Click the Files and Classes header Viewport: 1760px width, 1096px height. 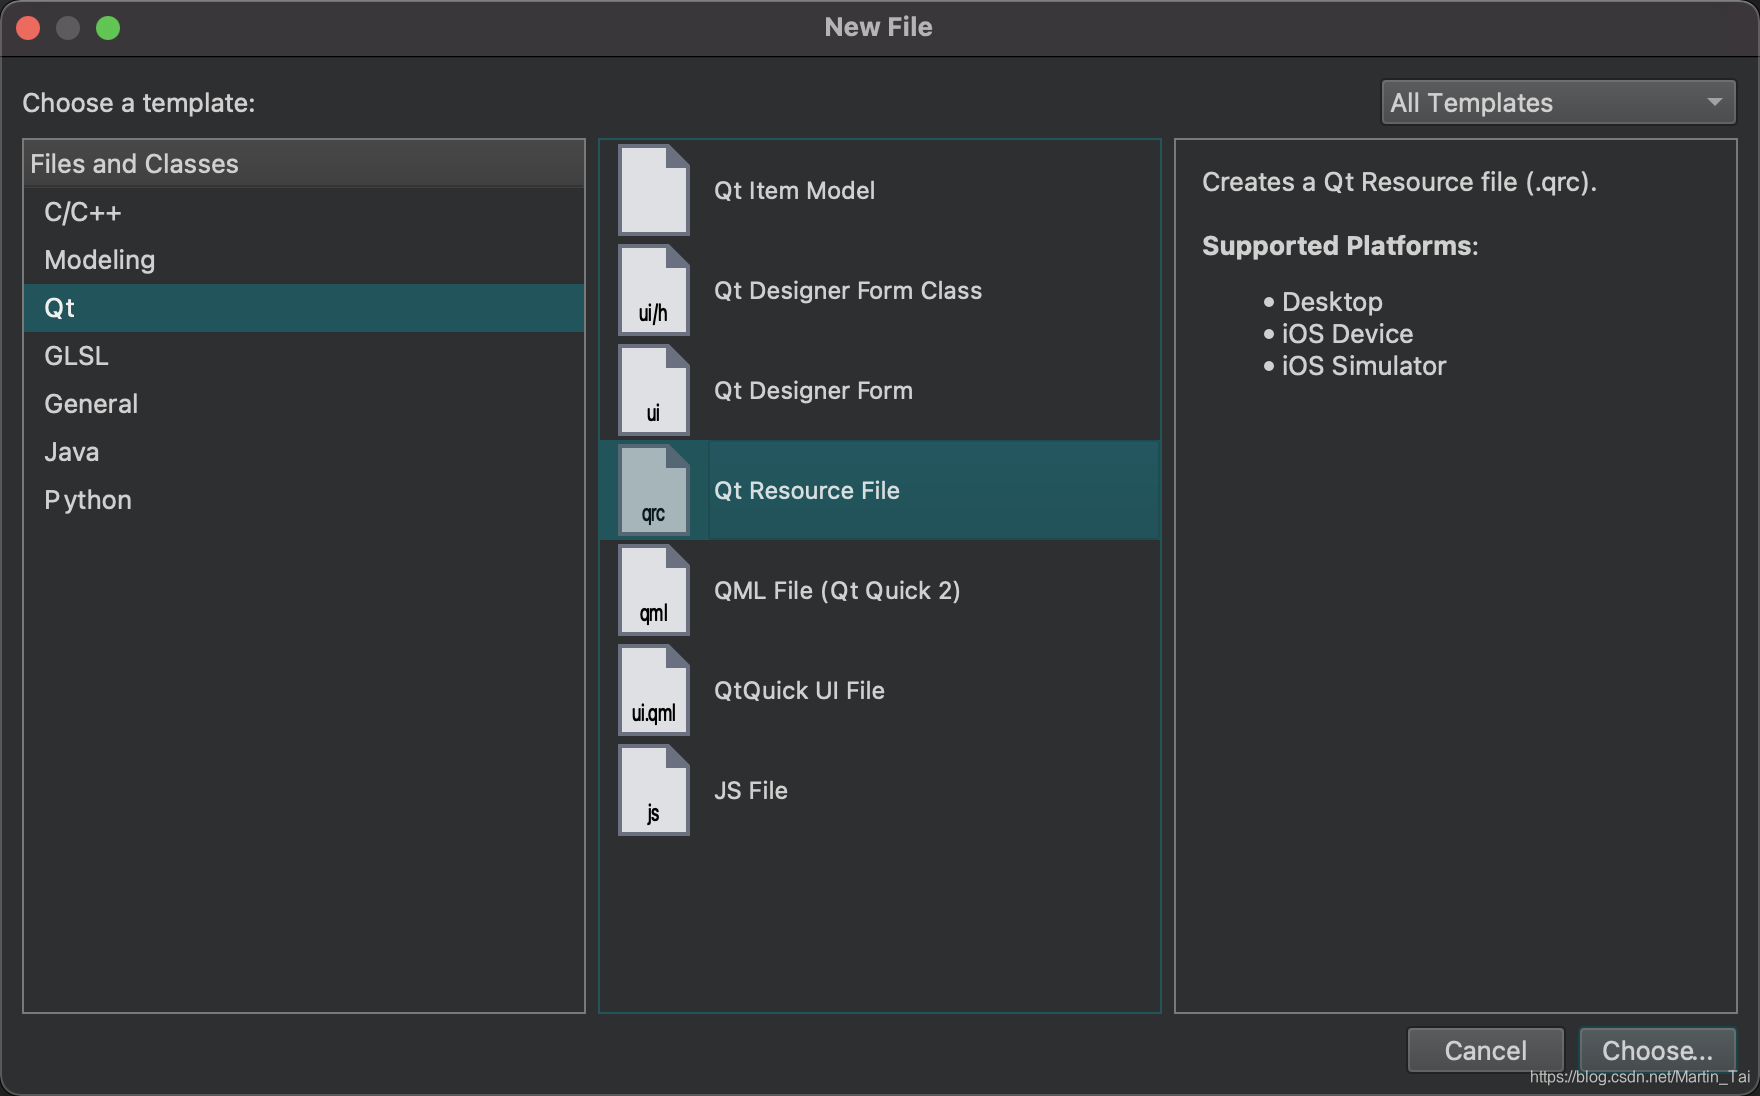click(304, 163)
